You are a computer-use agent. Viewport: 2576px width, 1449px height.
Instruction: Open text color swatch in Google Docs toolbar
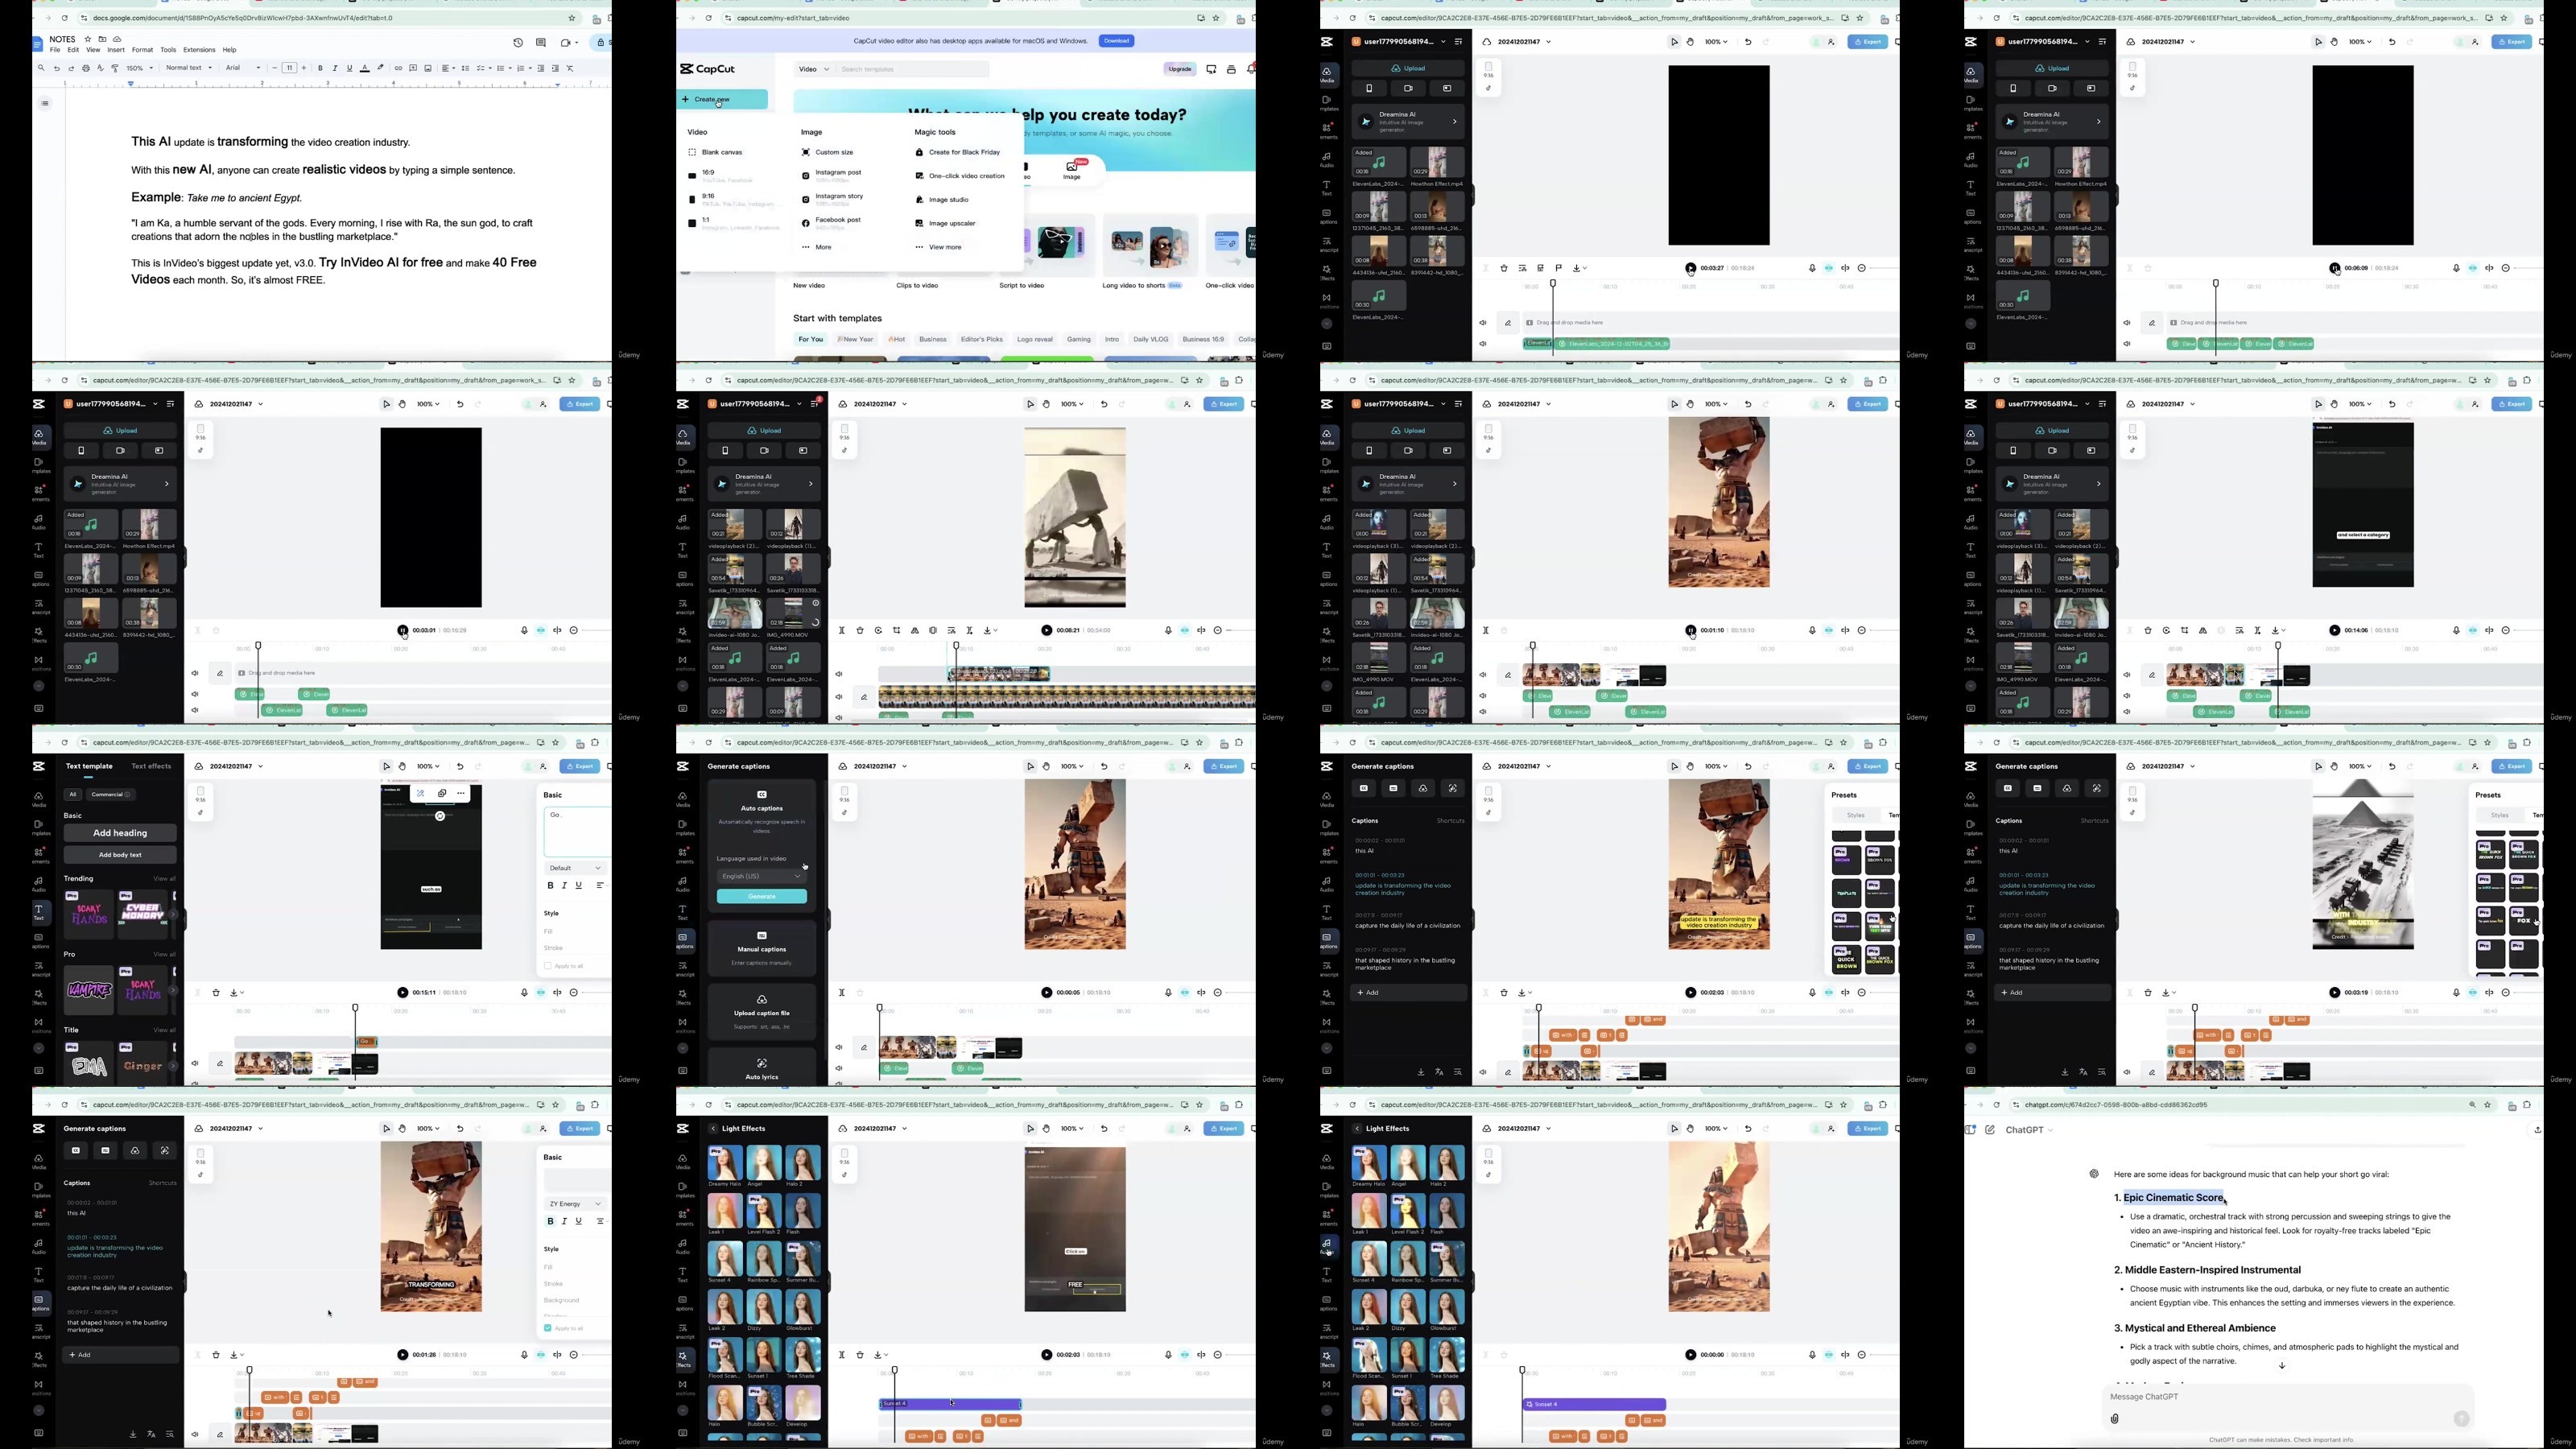click(x=365, y=68)
